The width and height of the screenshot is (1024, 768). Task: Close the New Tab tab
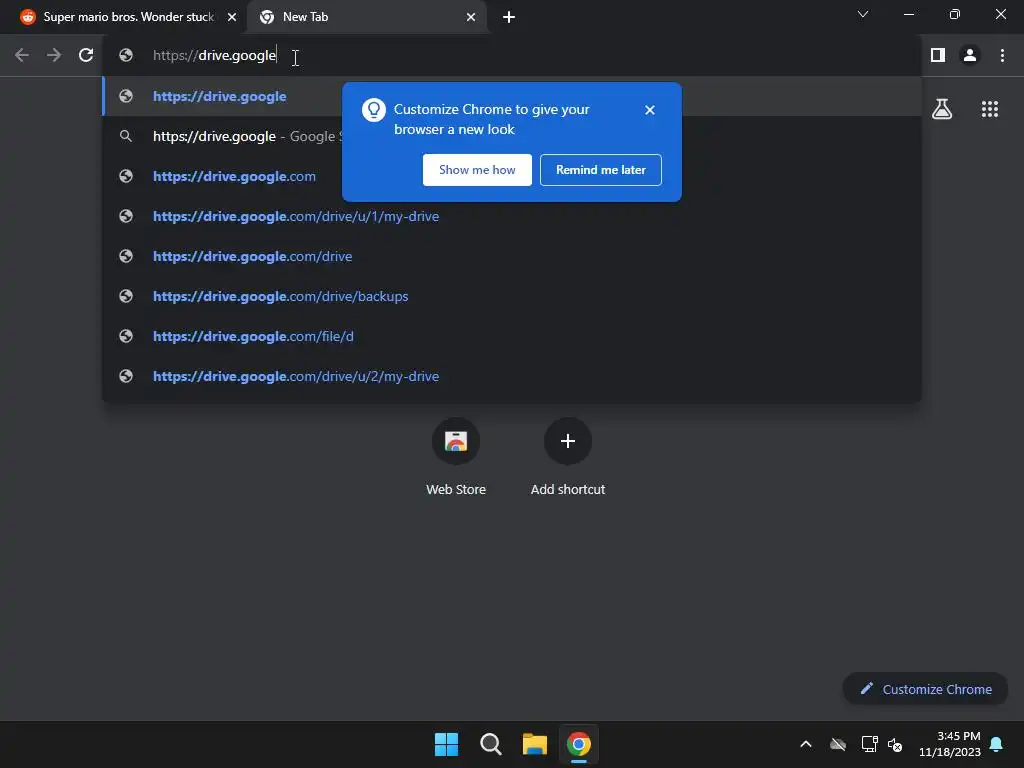tap(471, 17)
